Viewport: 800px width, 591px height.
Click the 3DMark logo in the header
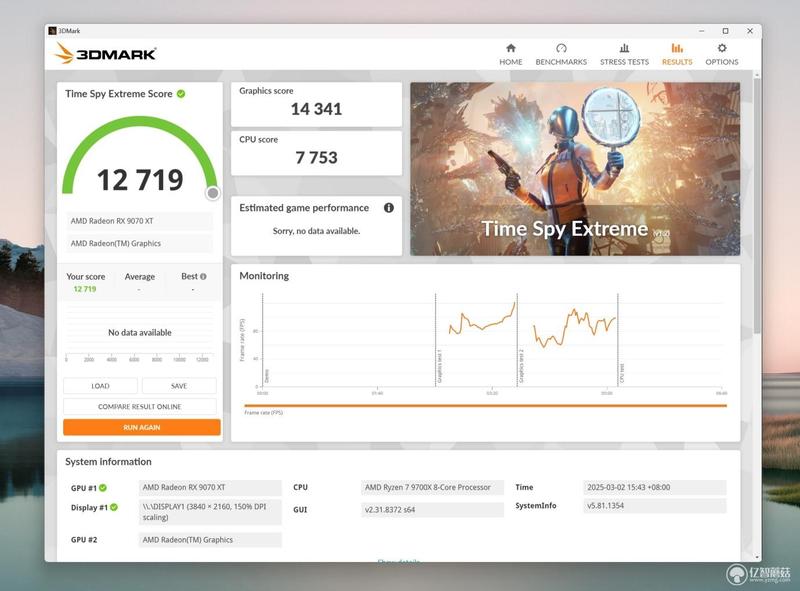click(105, 53)
